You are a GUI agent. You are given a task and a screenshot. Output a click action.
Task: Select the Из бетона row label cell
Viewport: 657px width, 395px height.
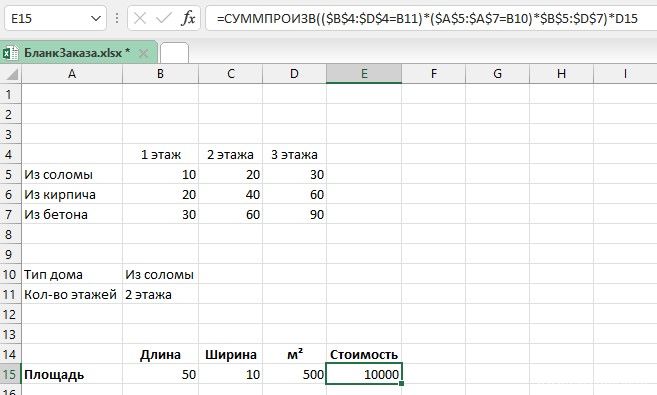coord(72,214)
